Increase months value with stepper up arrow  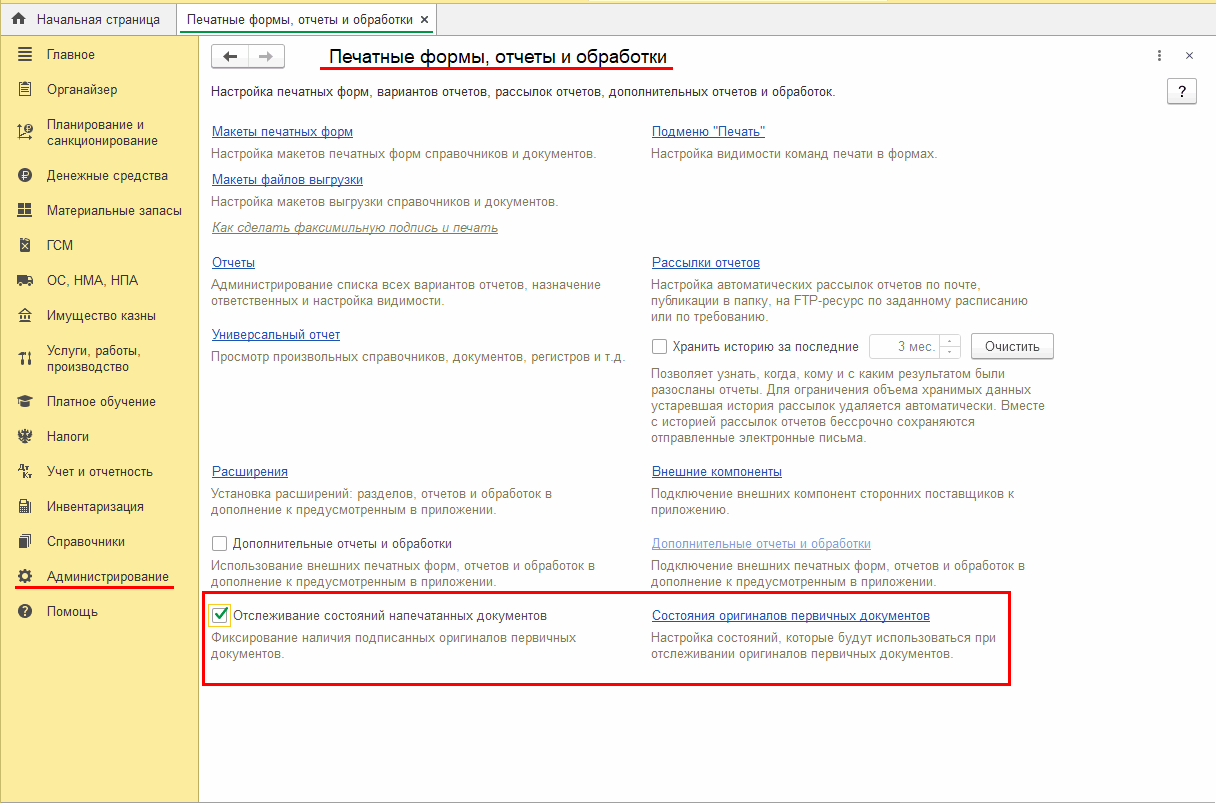[950, 341]
